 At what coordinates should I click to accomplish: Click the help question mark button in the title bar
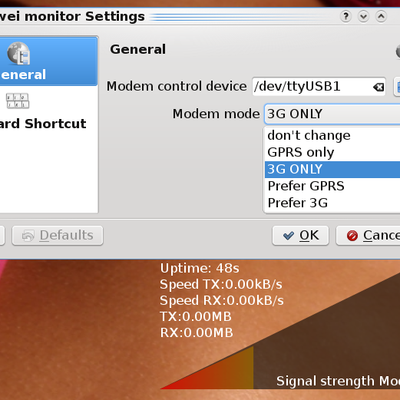346,16
